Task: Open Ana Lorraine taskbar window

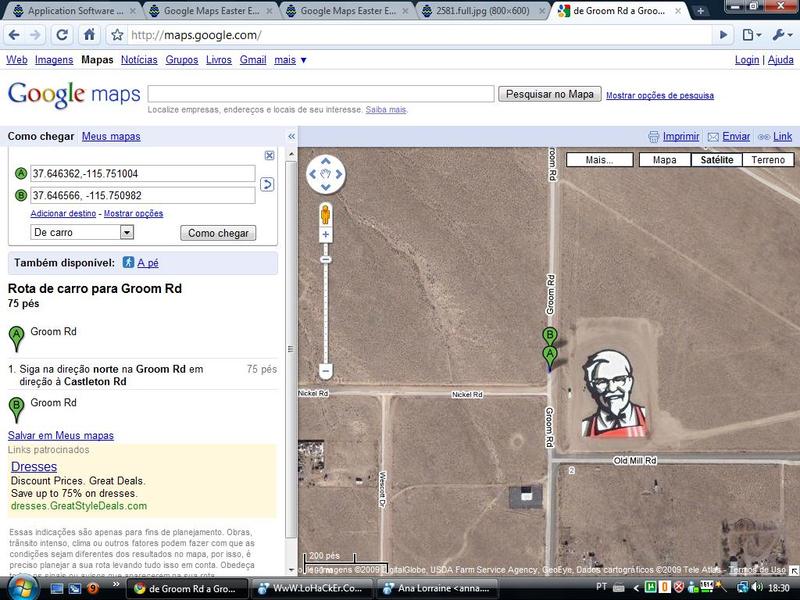Action: click(x=437, y=588)
